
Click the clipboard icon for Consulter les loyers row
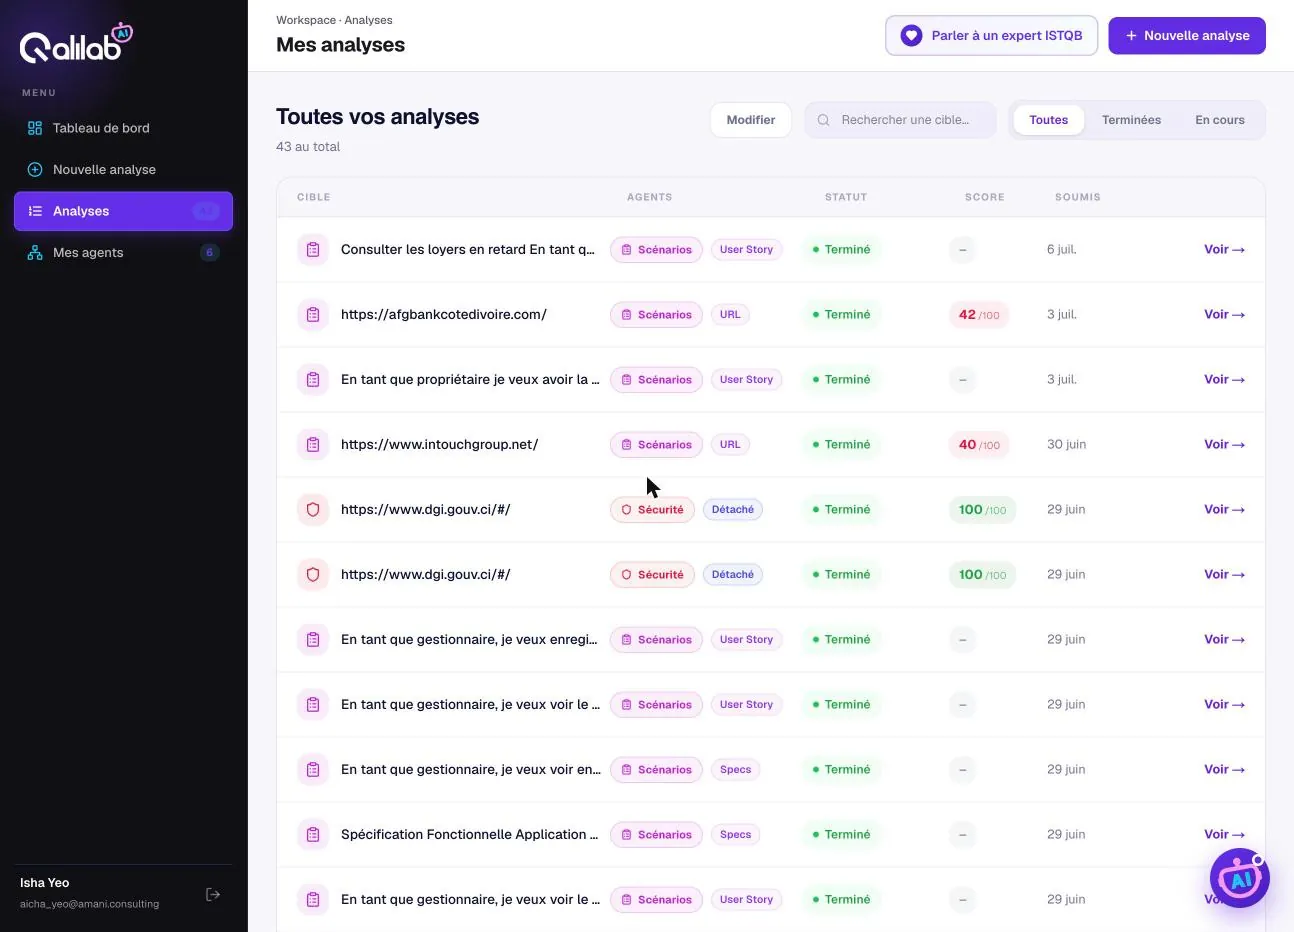pyautogui.click(x=313, y=250)
